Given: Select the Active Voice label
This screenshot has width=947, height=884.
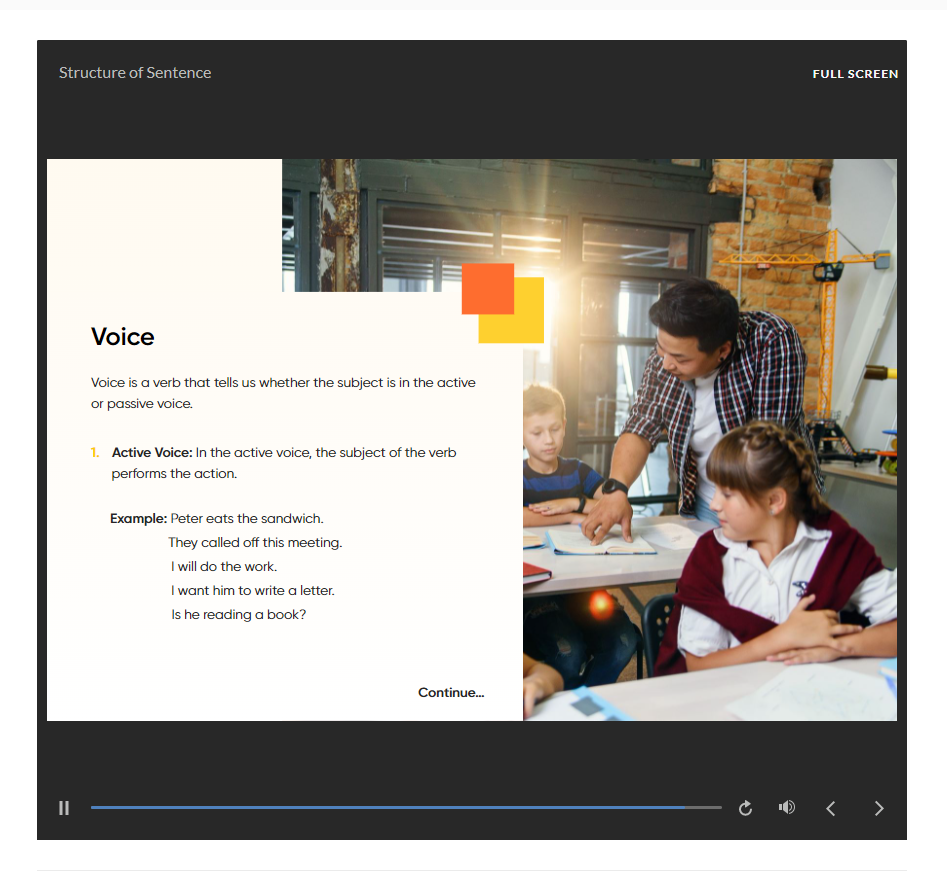Looking at the screenshot, I should click(152, 452).
